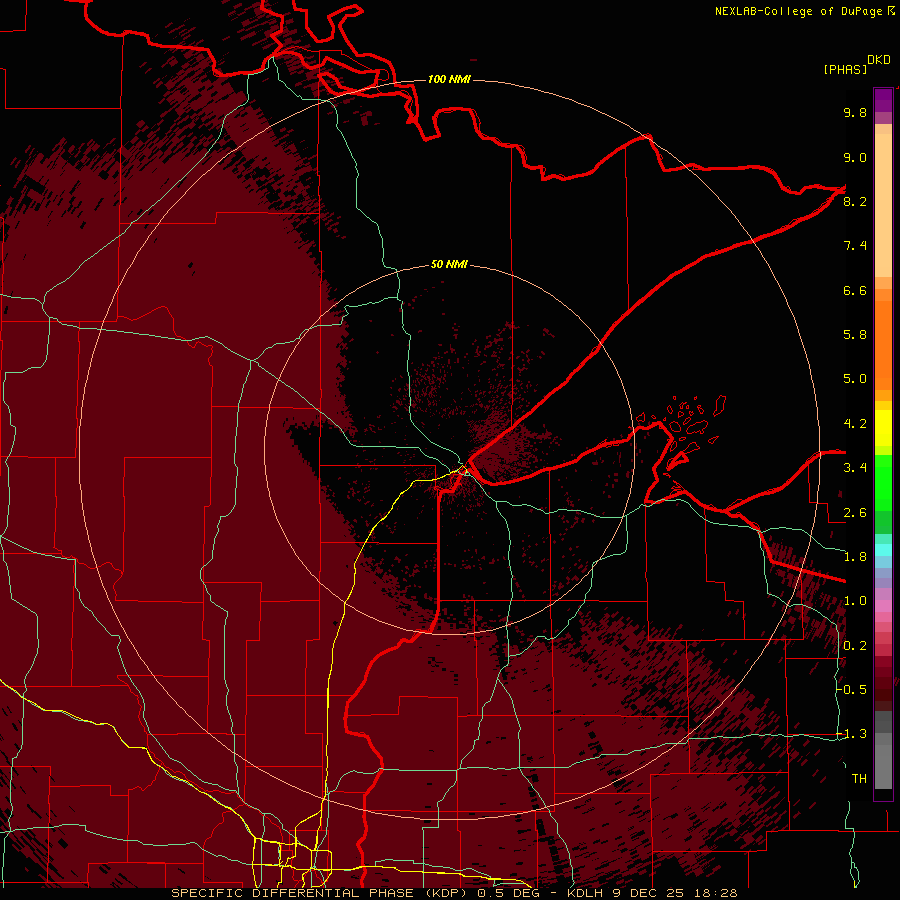The width and height of the screenshot is (900, 900).
Task: Click the 7.4 scale value
Action: 855,246
